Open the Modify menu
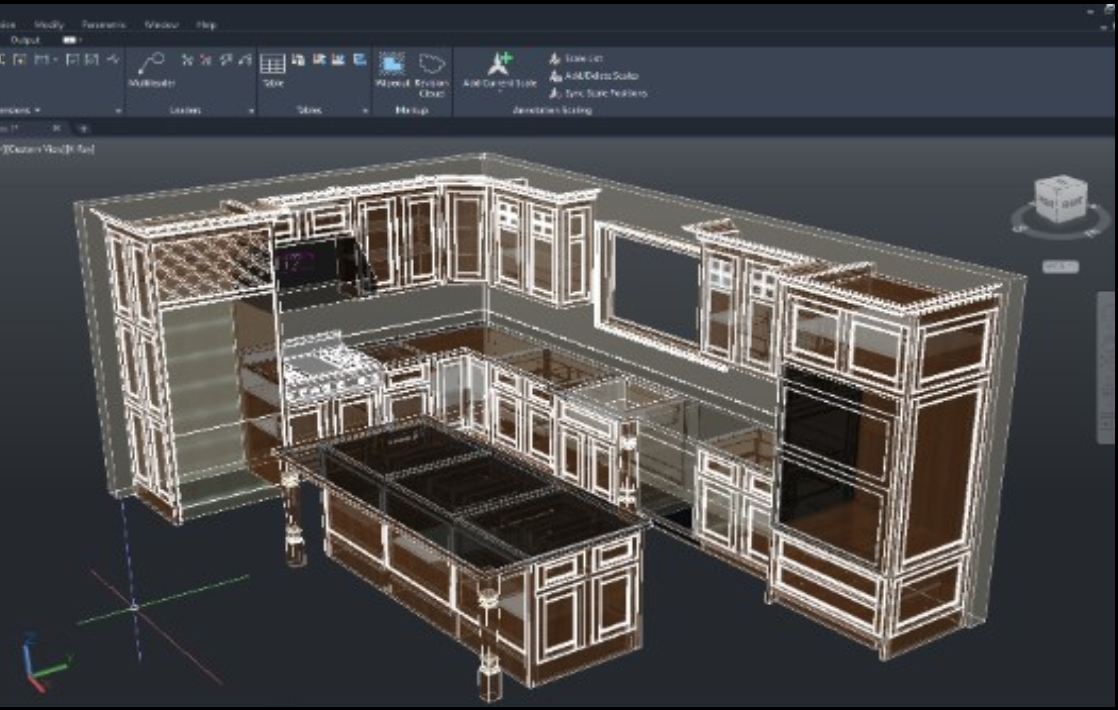Viewport: 1118px width, 710px height. click(49, 24)
